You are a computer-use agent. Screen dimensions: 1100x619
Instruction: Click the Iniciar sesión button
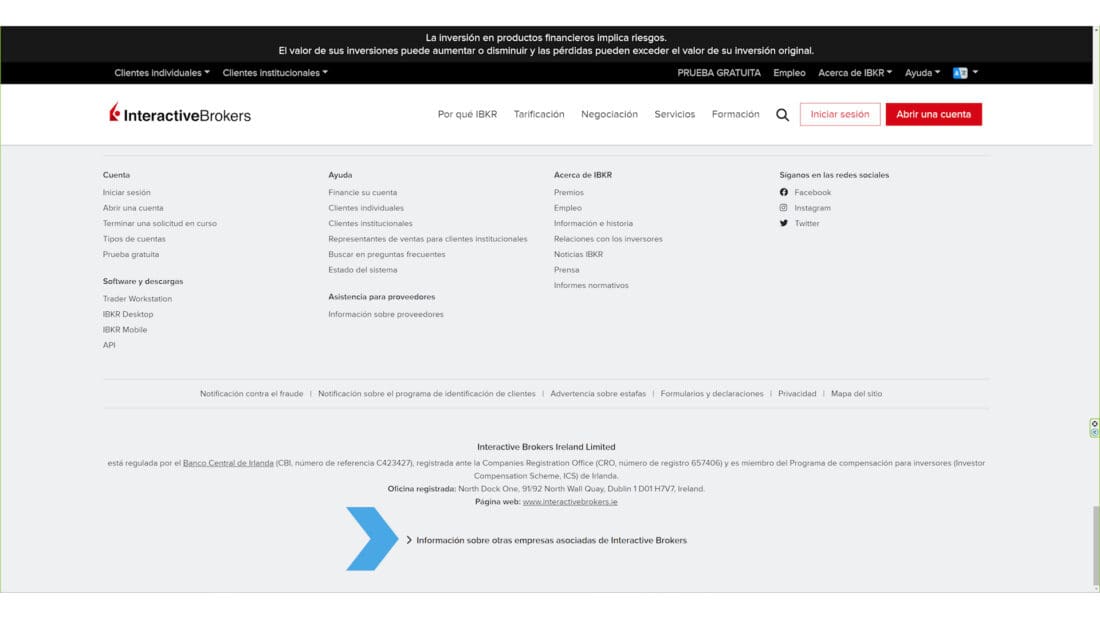coord(840,114)
